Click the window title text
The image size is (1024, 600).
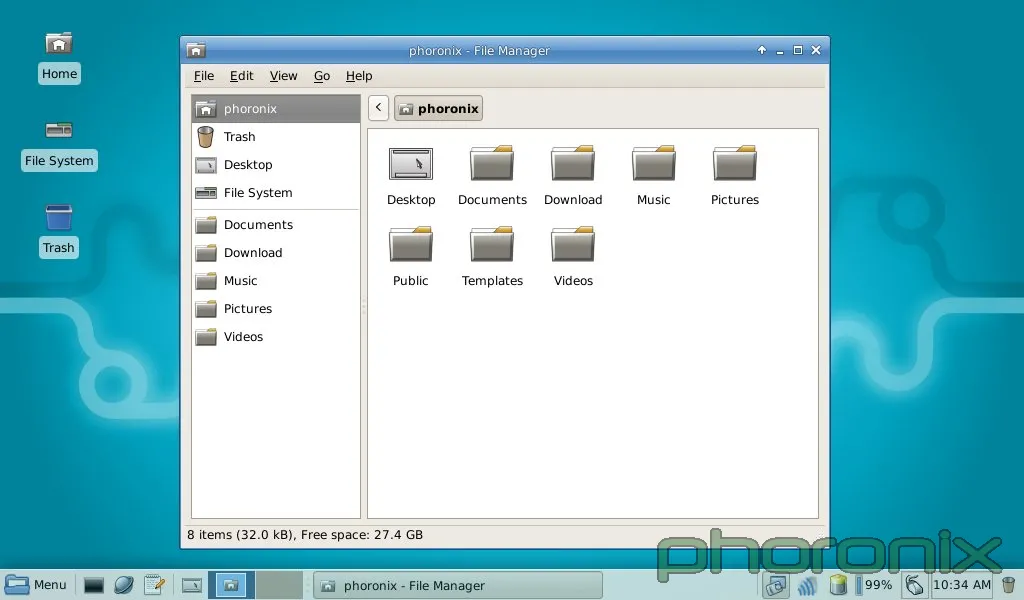(x=479, y=51)
